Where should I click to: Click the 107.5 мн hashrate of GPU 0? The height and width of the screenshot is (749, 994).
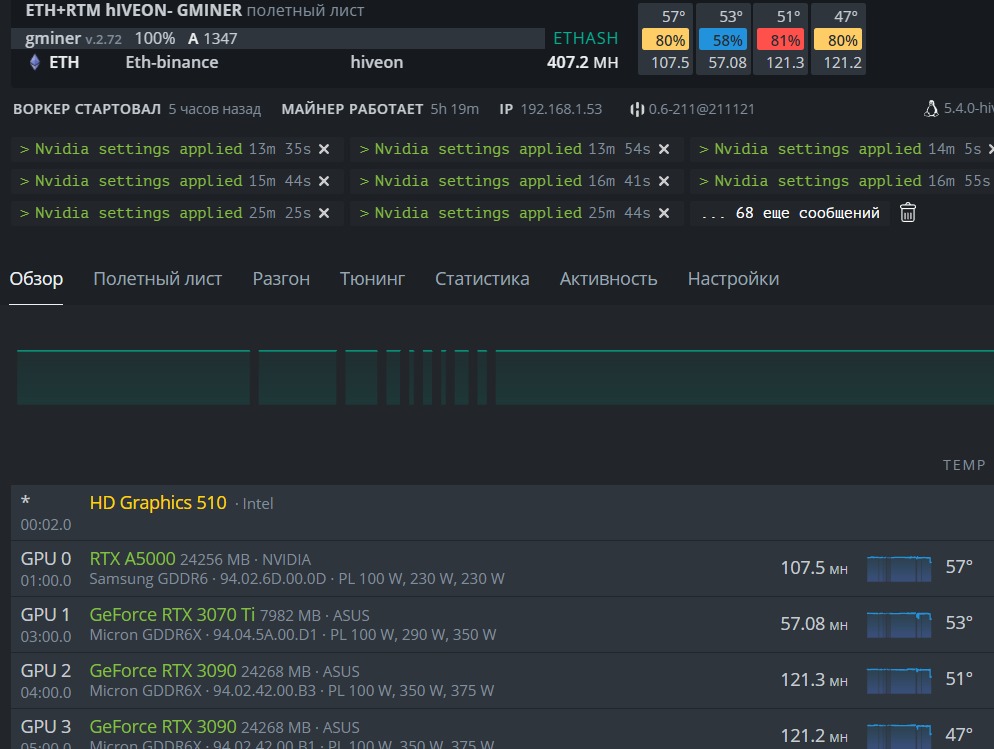(814, 568)
